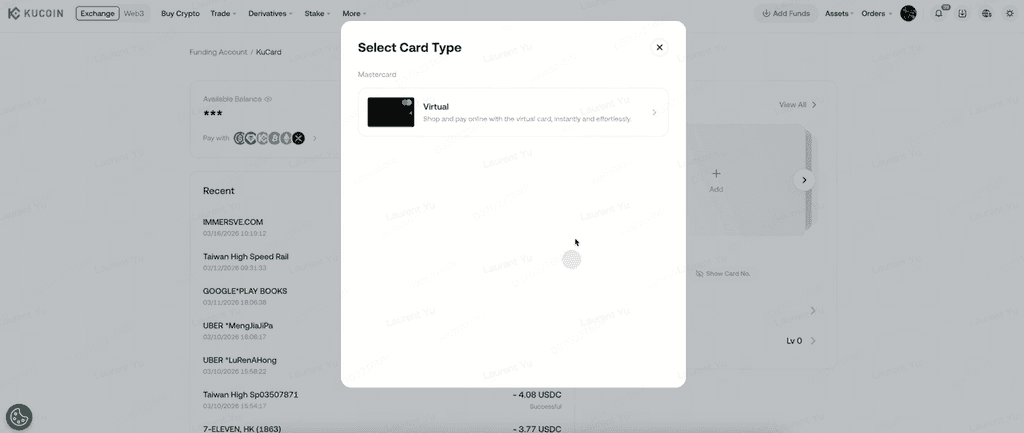Open the Assets dropdown
The width and height of the screenshot is (1024, 433).
pyautogui.click(x=839, y=13)
